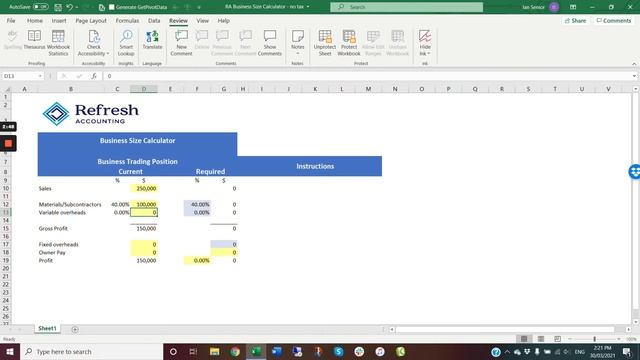Switch to the Data tab
This screenshot has height=360, width=640.
coord(154,20)
